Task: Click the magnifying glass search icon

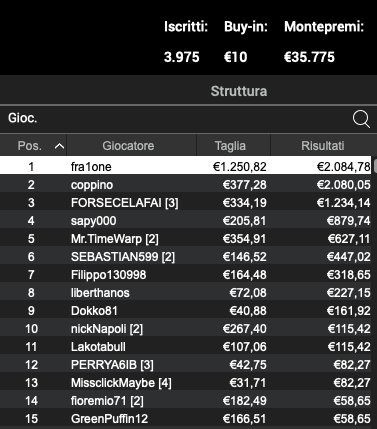Action: coord(361,119)
